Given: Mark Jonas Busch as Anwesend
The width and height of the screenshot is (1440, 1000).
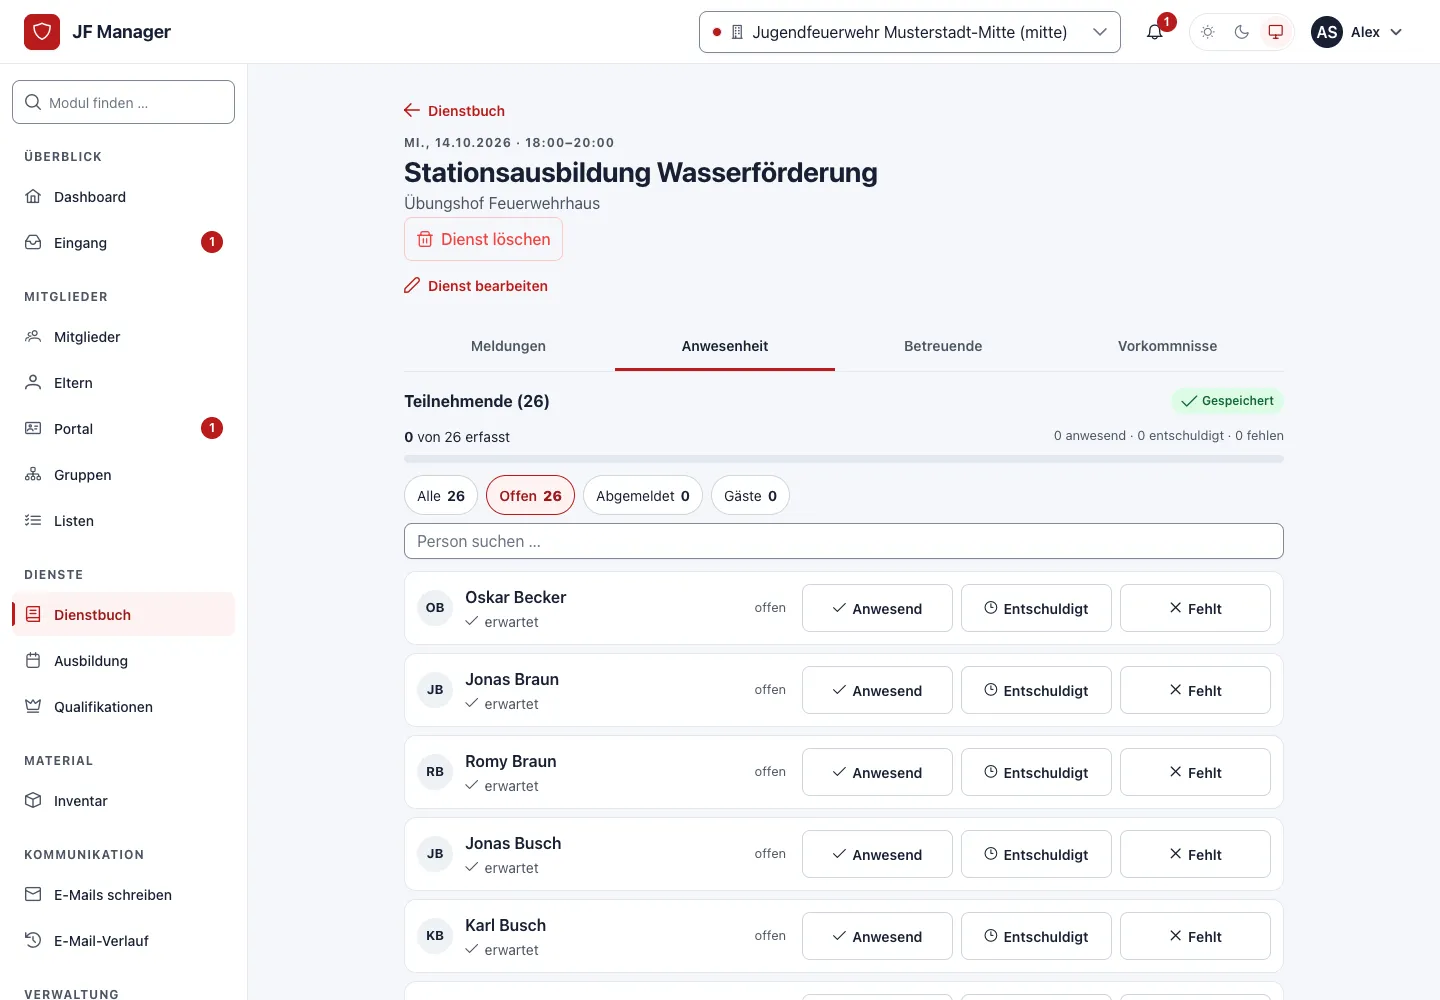Looking at the screenshot, I should (877, 854).
